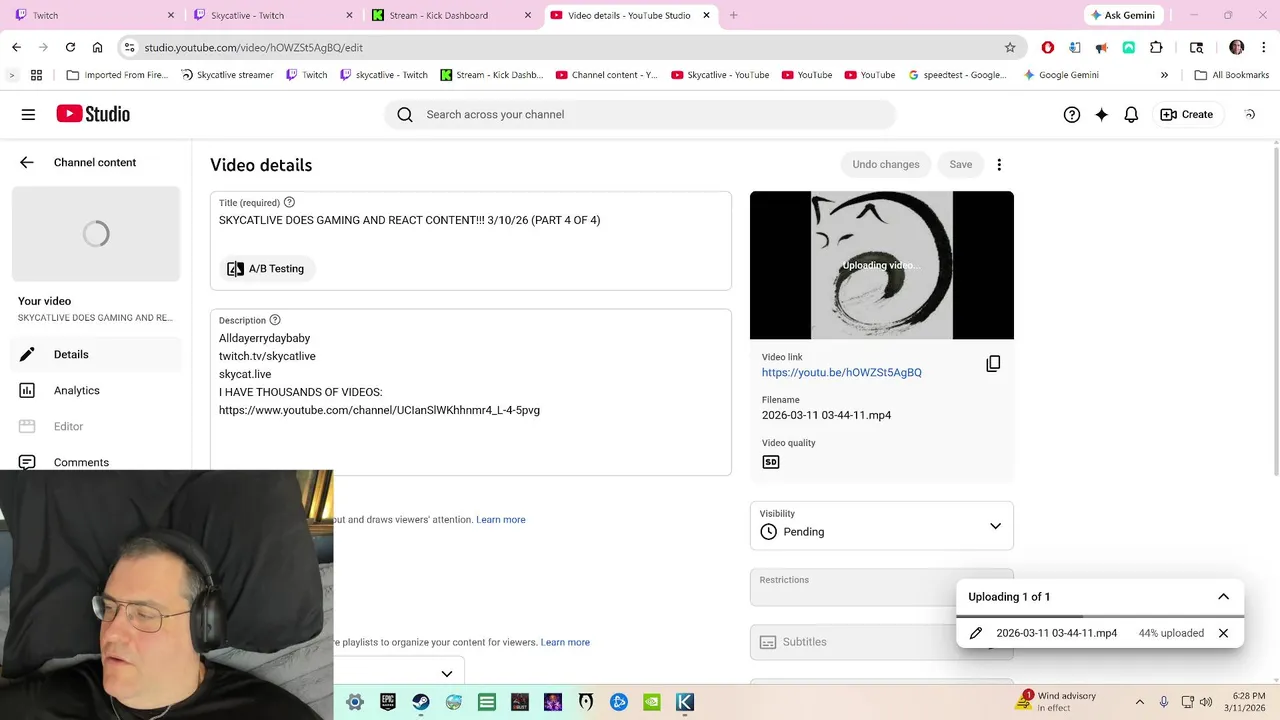Open Kick app from the taskbar
Screen dimensions: 1280x720
coord(685,702)
